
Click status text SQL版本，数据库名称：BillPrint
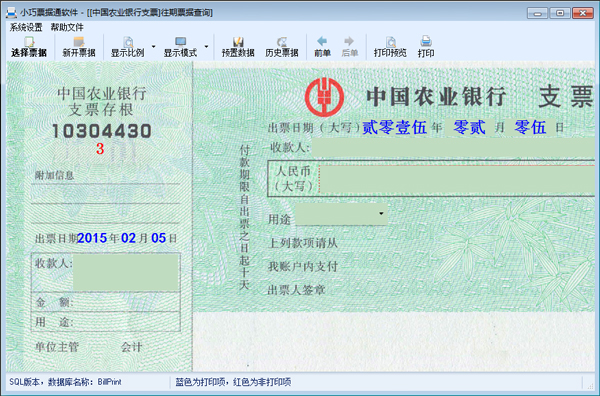point(65,382)
